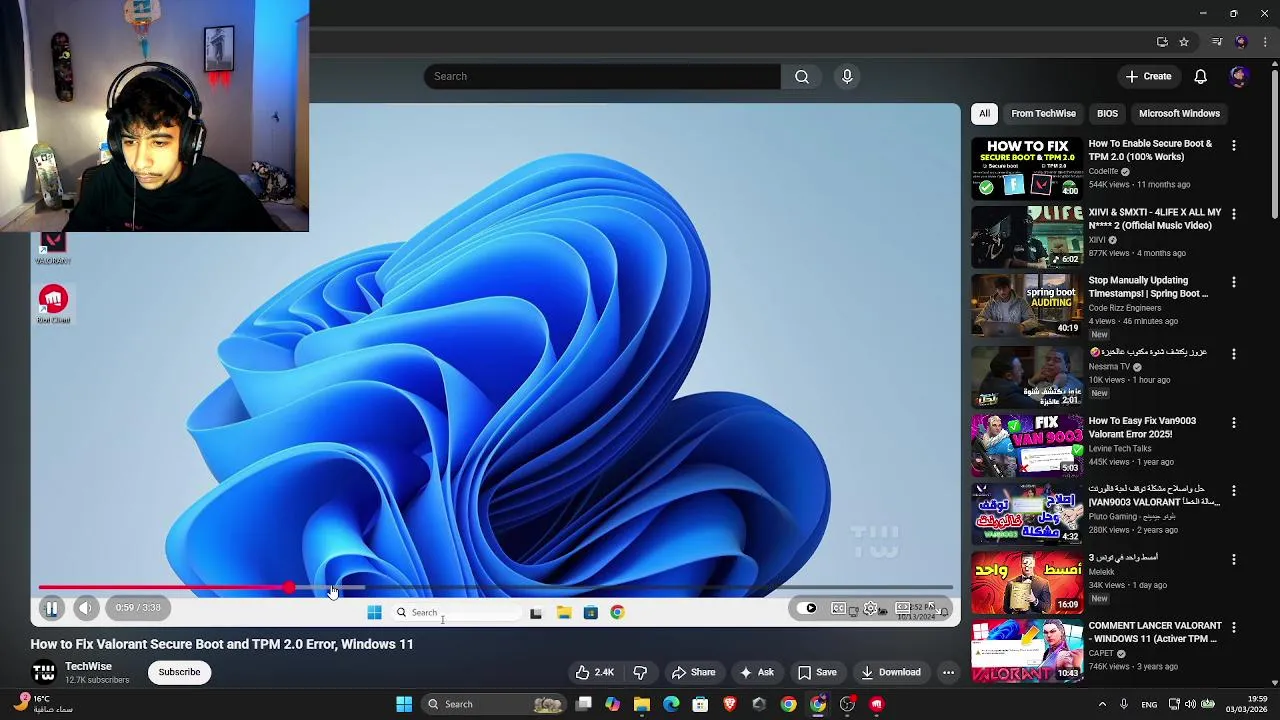Click the TechWise channel avatar

pos(44,672)
